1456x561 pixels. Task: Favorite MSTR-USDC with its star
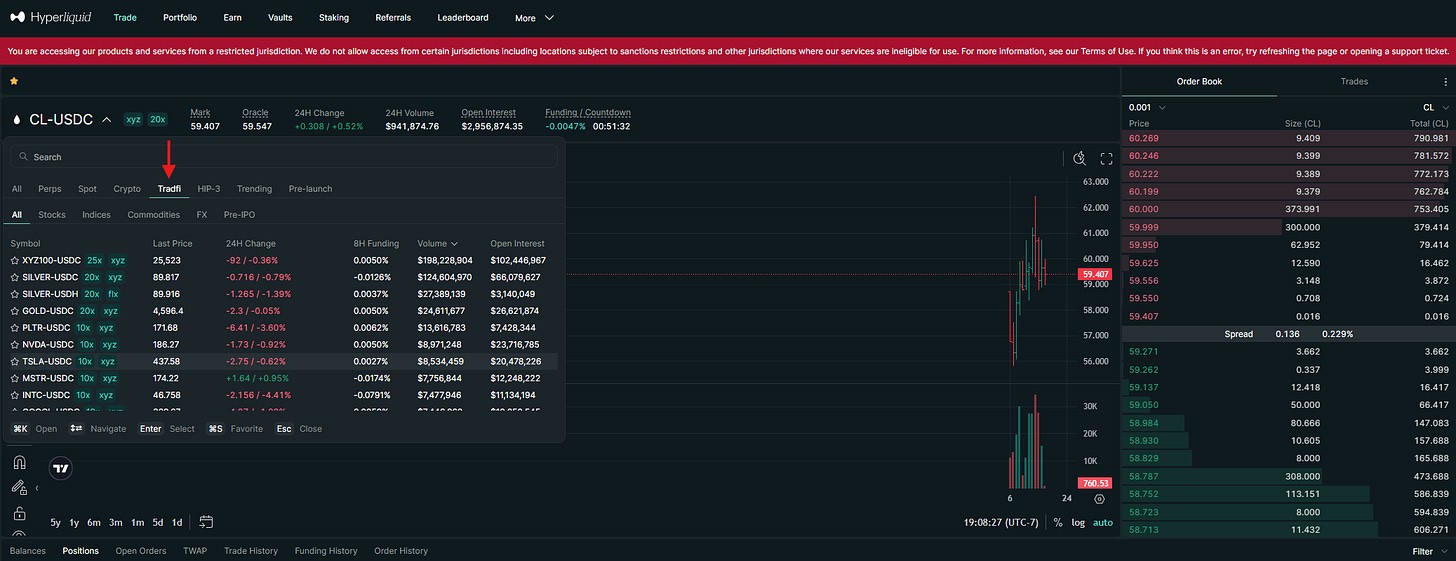pos(15,378)
